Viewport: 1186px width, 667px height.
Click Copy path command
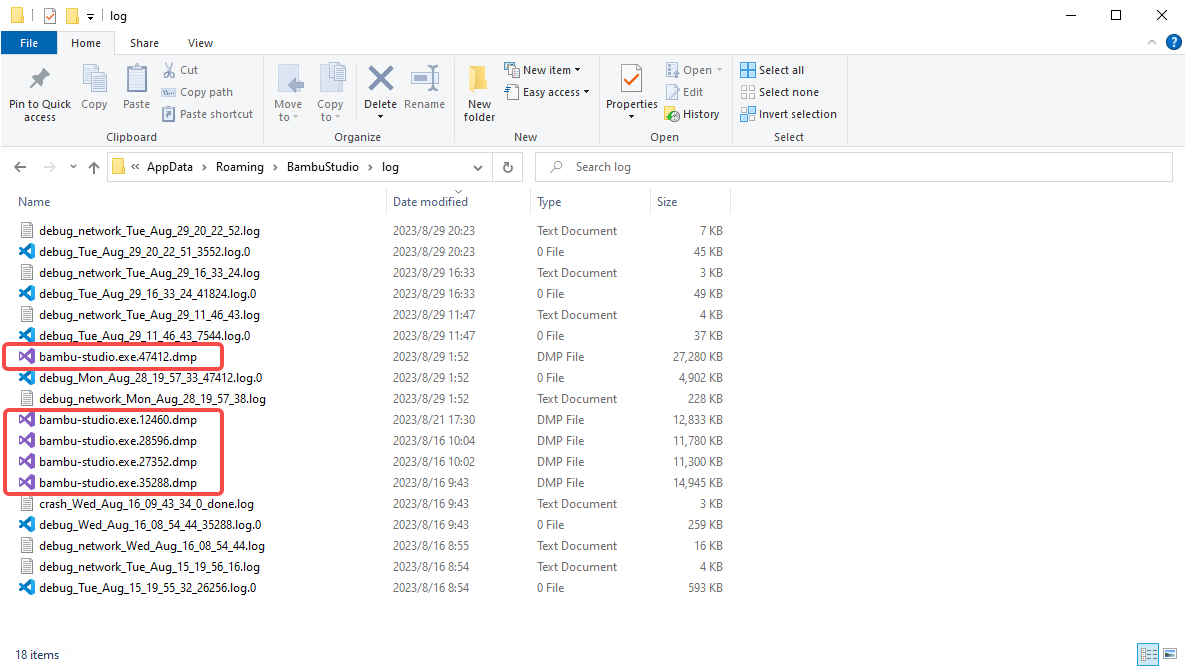click(x=197, y=92)
